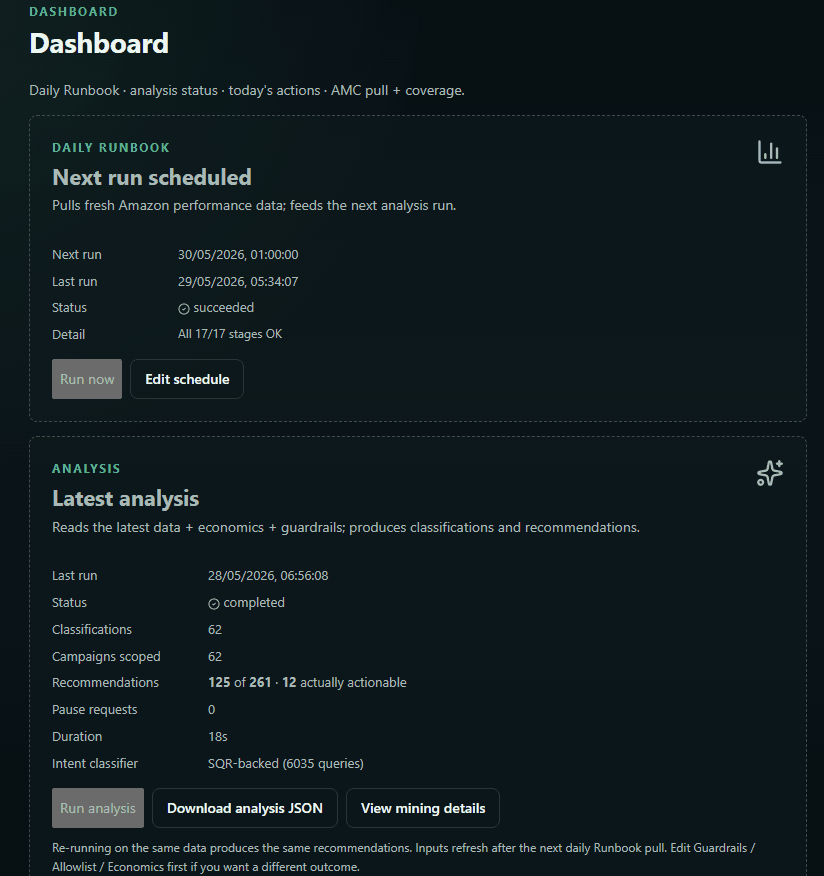Click the ANALYSIS section label
The height and width of the screenshot is (876, 824).
coord(86,469)
